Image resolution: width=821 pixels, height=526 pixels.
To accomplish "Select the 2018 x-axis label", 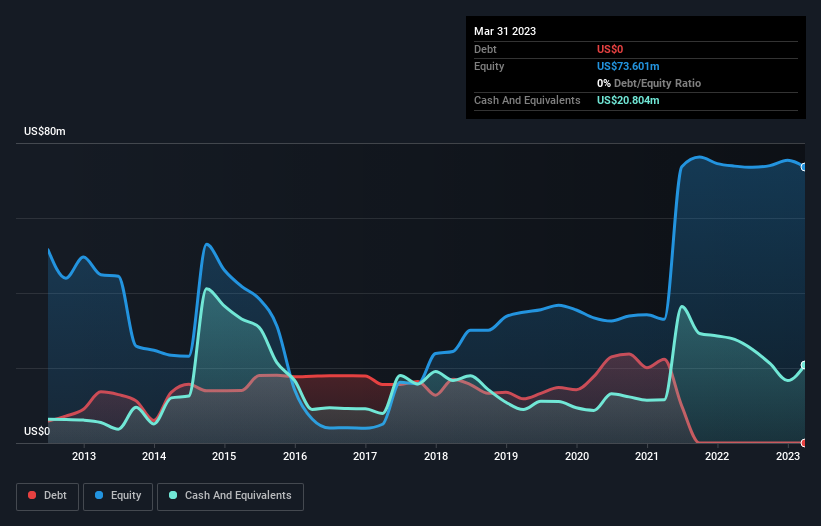I will click(436, 456).
